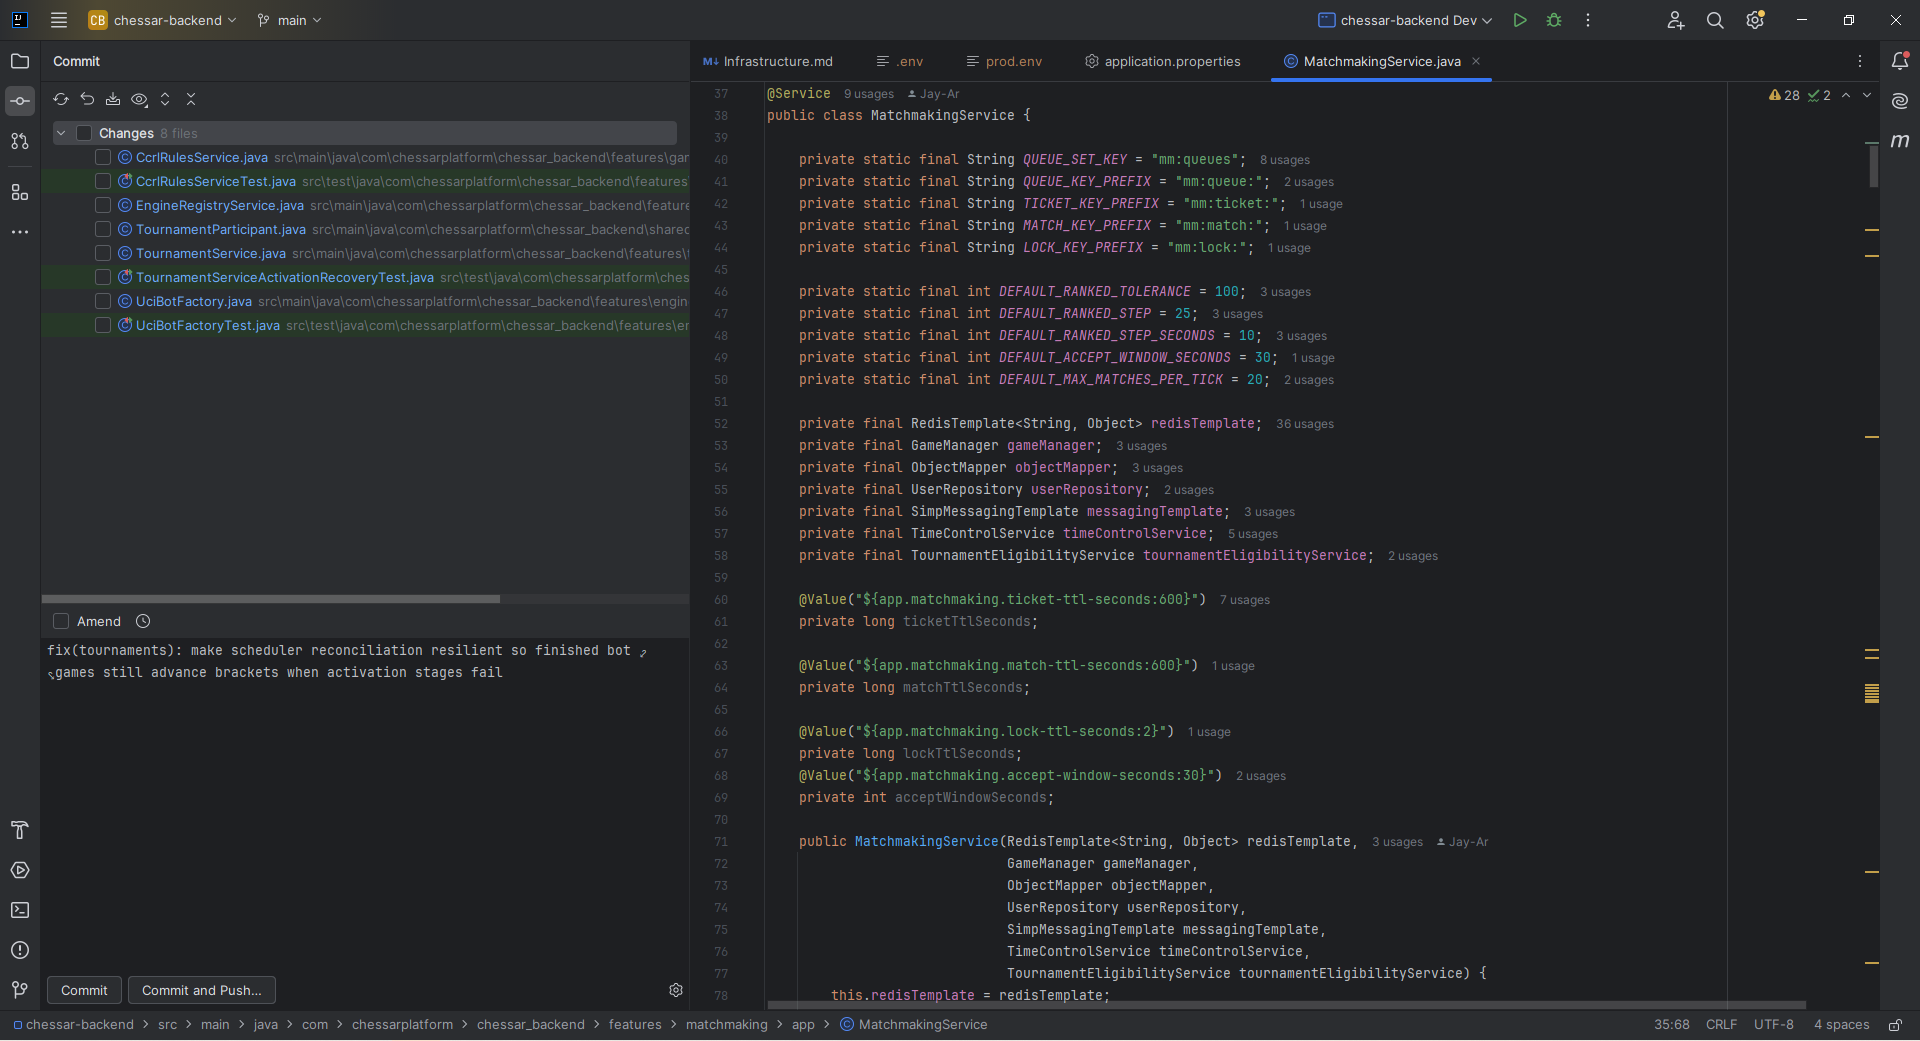Open the main hamburger menu
Screen dimensions: 1920x1041
(x=59, y=20)
